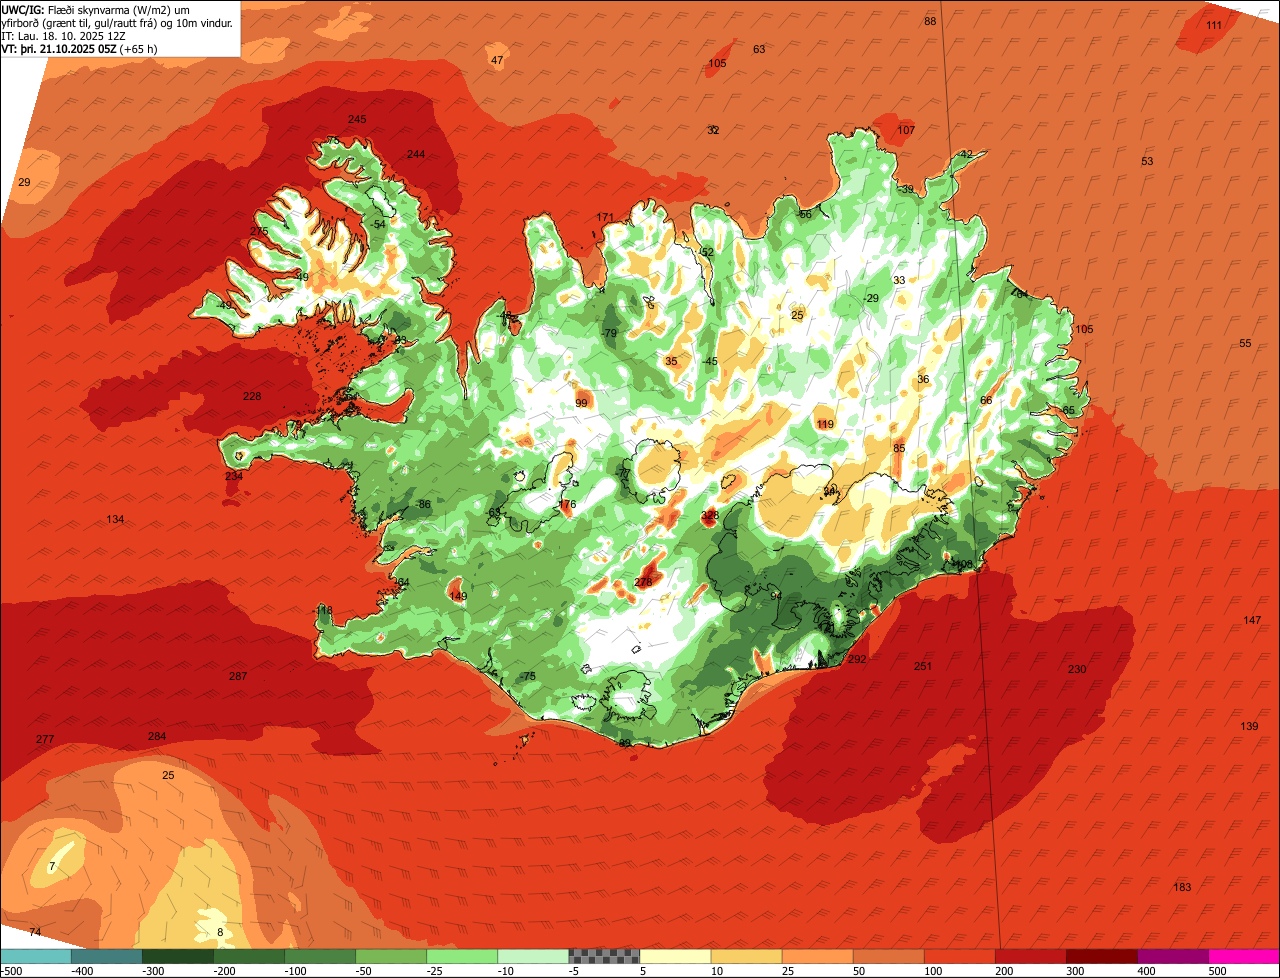Select the value 183 in the bottom-right sea
Image resolution: width=1280 pixels, height=978 pixels.
tap(1182, 888)
